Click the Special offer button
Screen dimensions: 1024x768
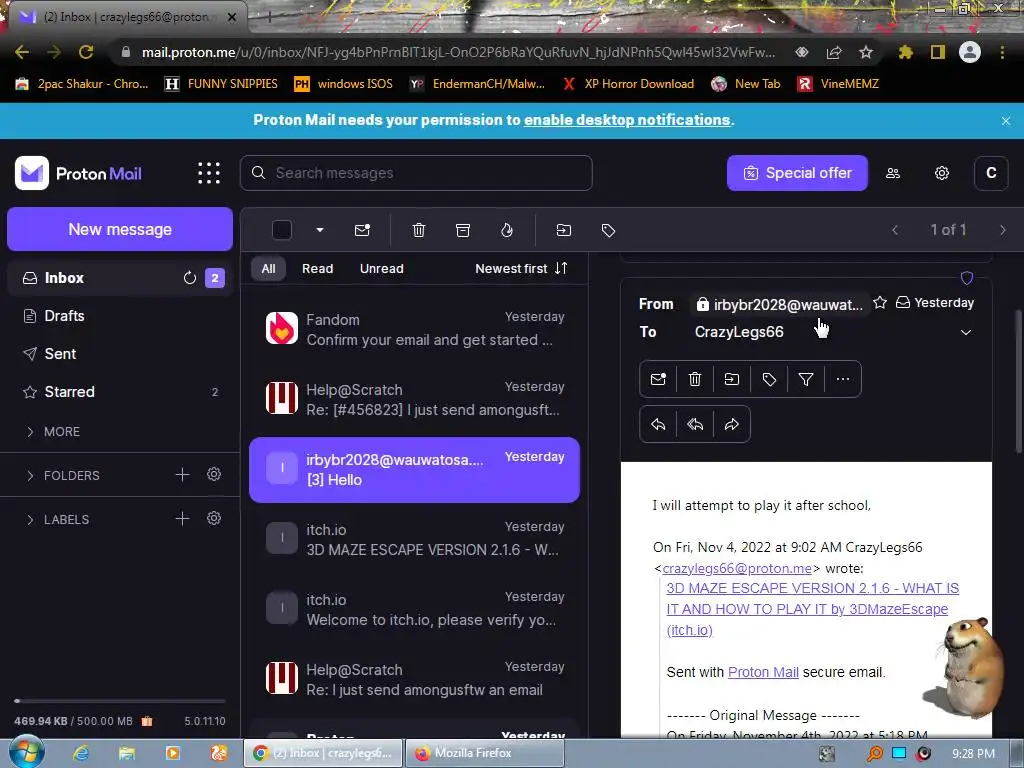pyautogui.click(x=797, y=173)
